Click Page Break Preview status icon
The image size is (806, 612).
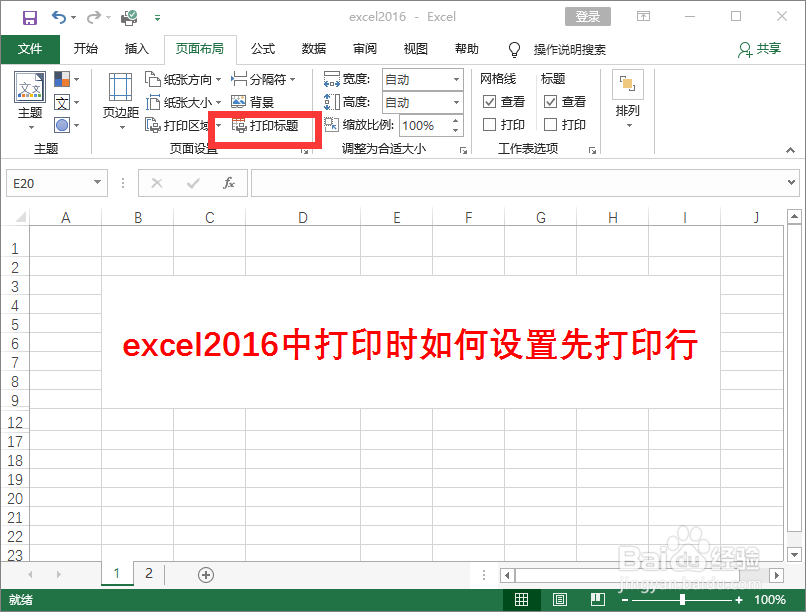pos(597,599)
